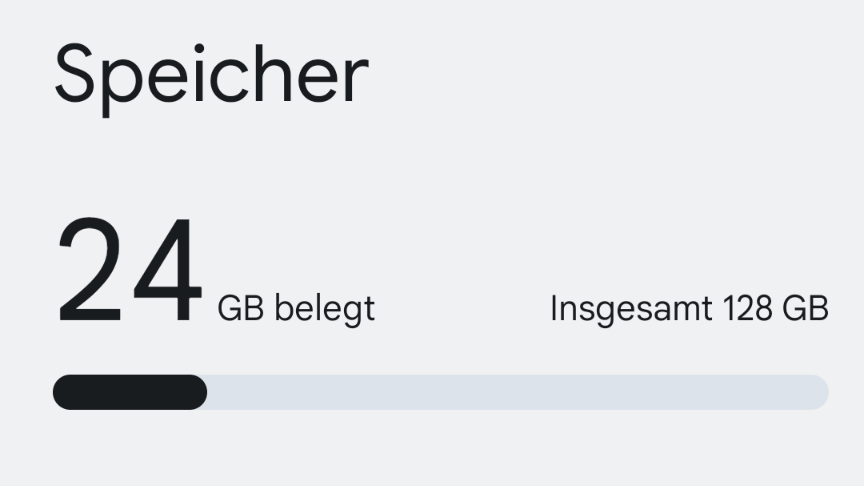864x486 pixels.
Task: Click the rounded left end of storage bar
Action: tap(62, 392)
